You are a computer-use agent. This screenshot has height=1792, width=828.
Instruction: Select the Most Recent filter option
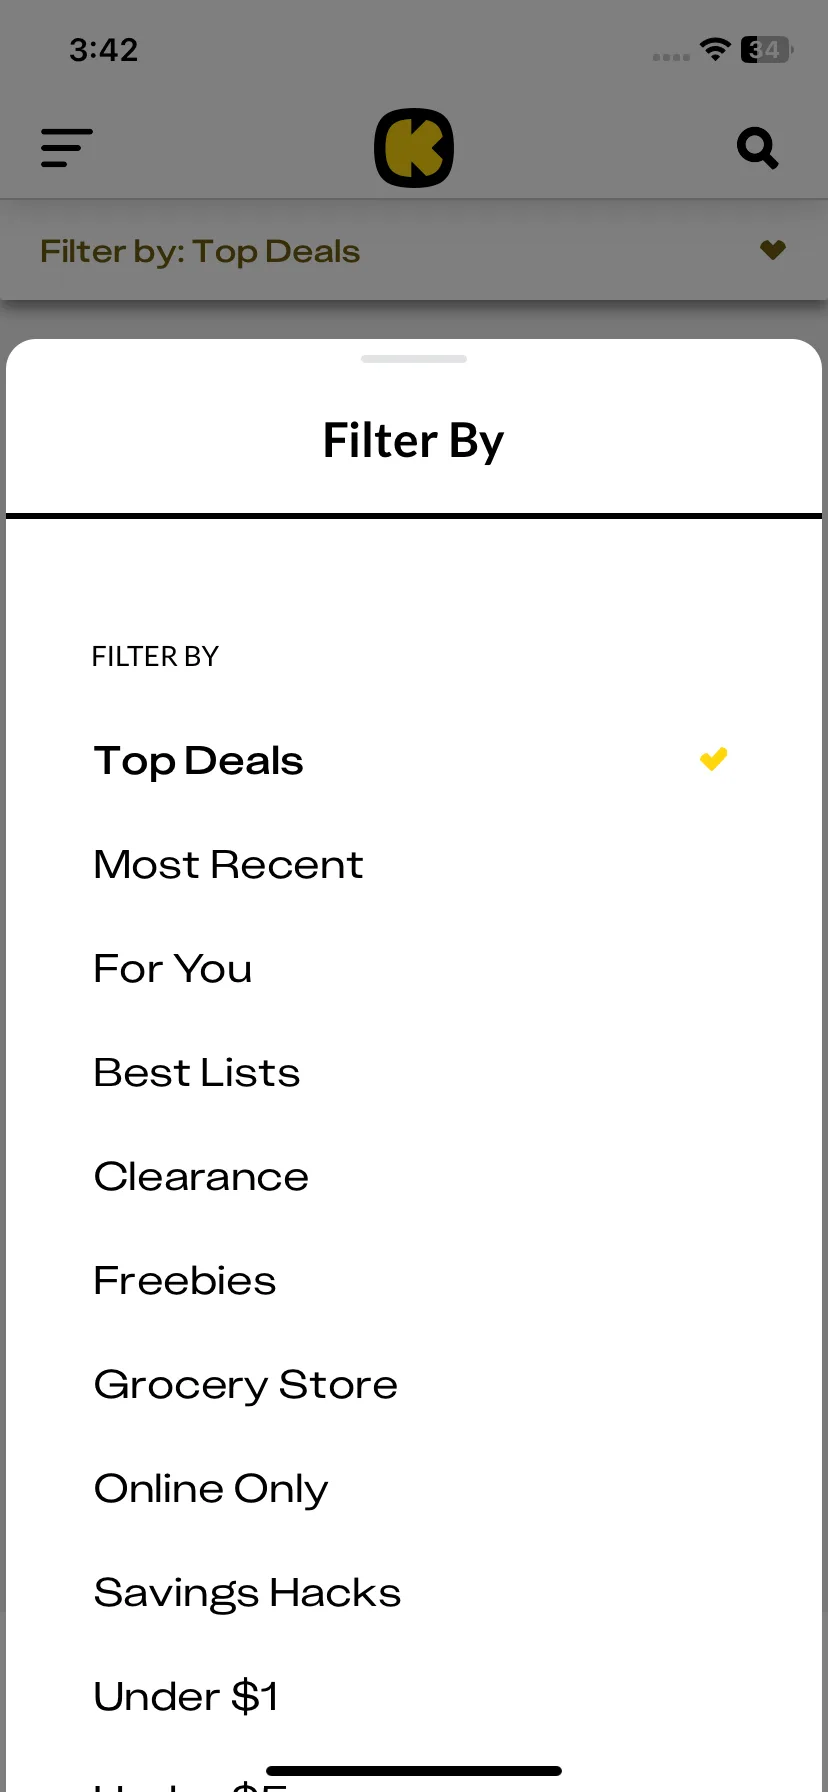[414, 865]
